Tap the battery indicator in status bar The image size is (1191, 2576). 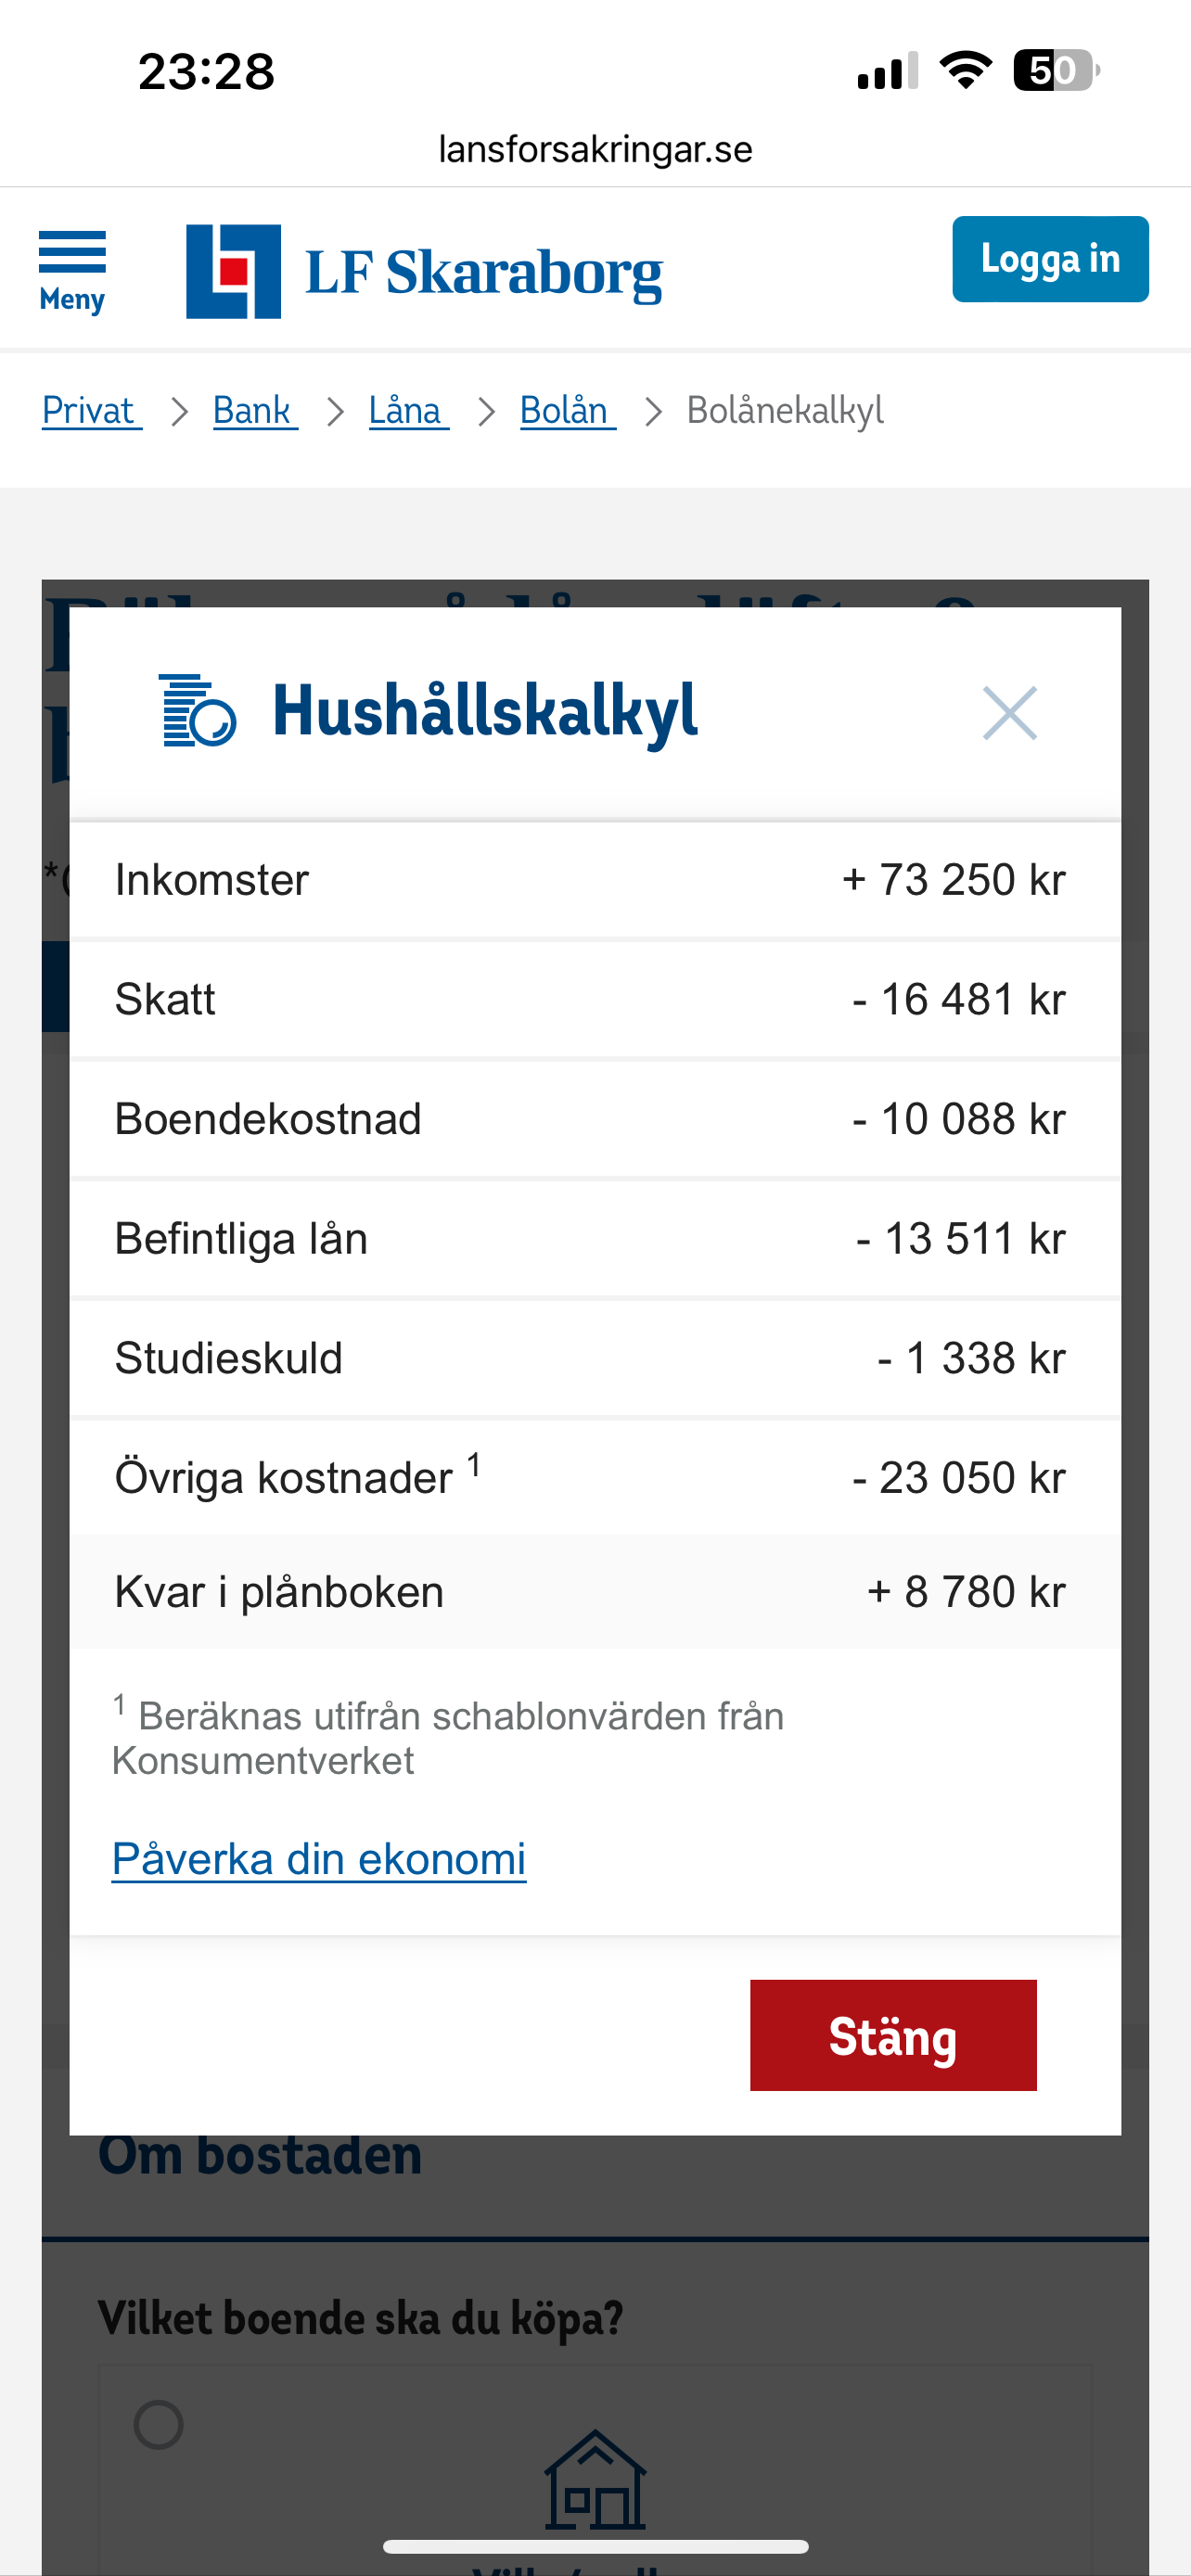(1054, 71)
